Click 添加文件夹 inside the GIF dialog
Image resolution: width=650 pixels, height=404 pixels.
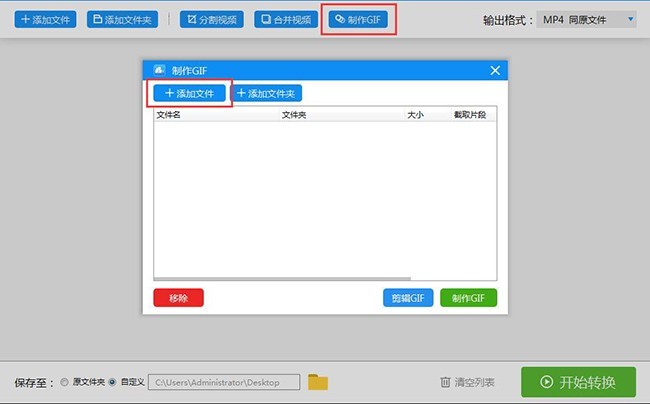tap(266, 93)
